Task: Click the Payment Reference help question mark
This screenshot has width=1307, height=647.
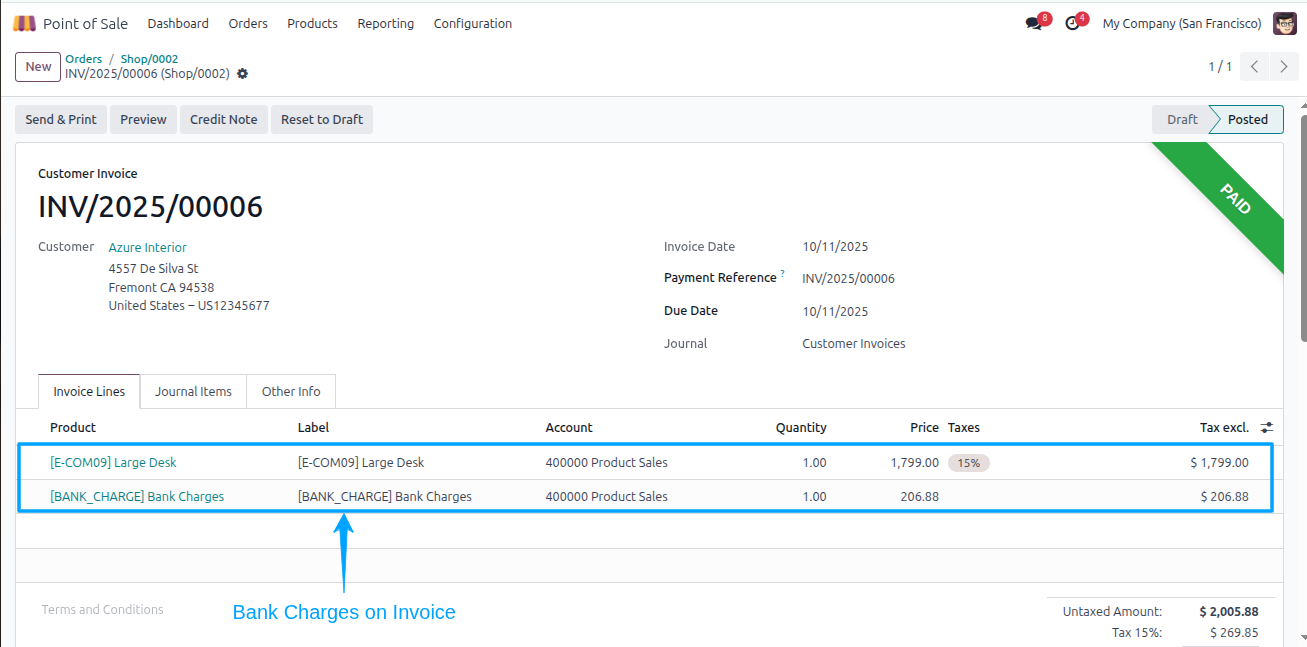Action: click(782, 274)
